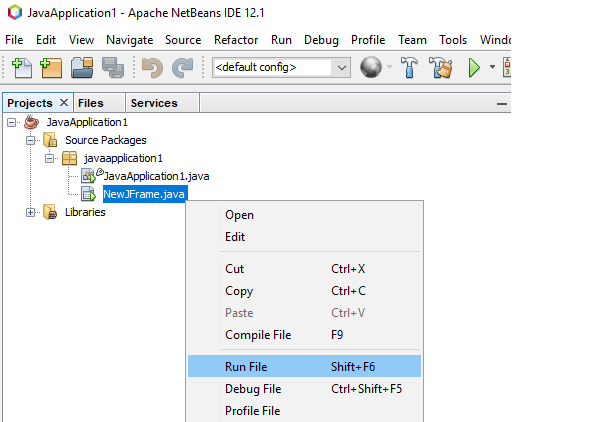
Task: Open the default config dropdown
Action: (342, 68)
